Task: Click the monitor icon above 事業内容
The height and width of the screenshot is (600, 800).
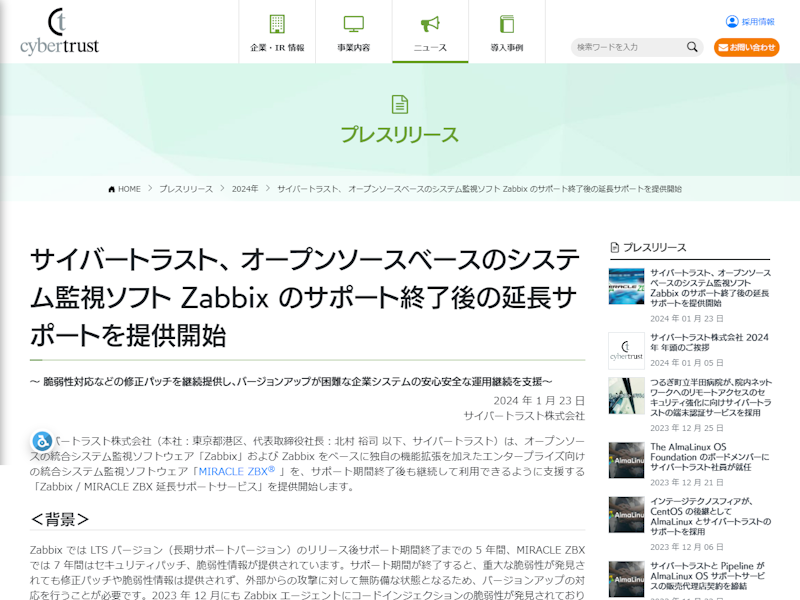Action: click(x=354, y=24)
